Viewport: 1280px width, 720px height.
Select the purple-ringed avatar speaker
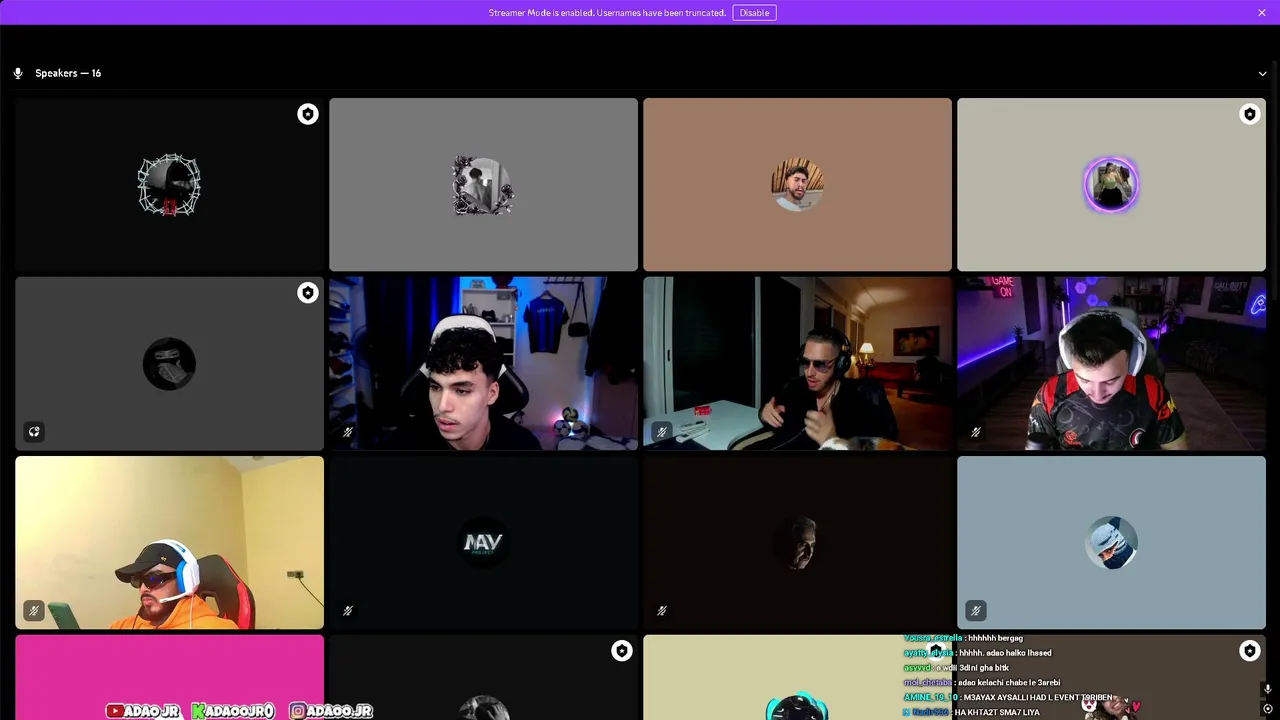(1111, 185)
